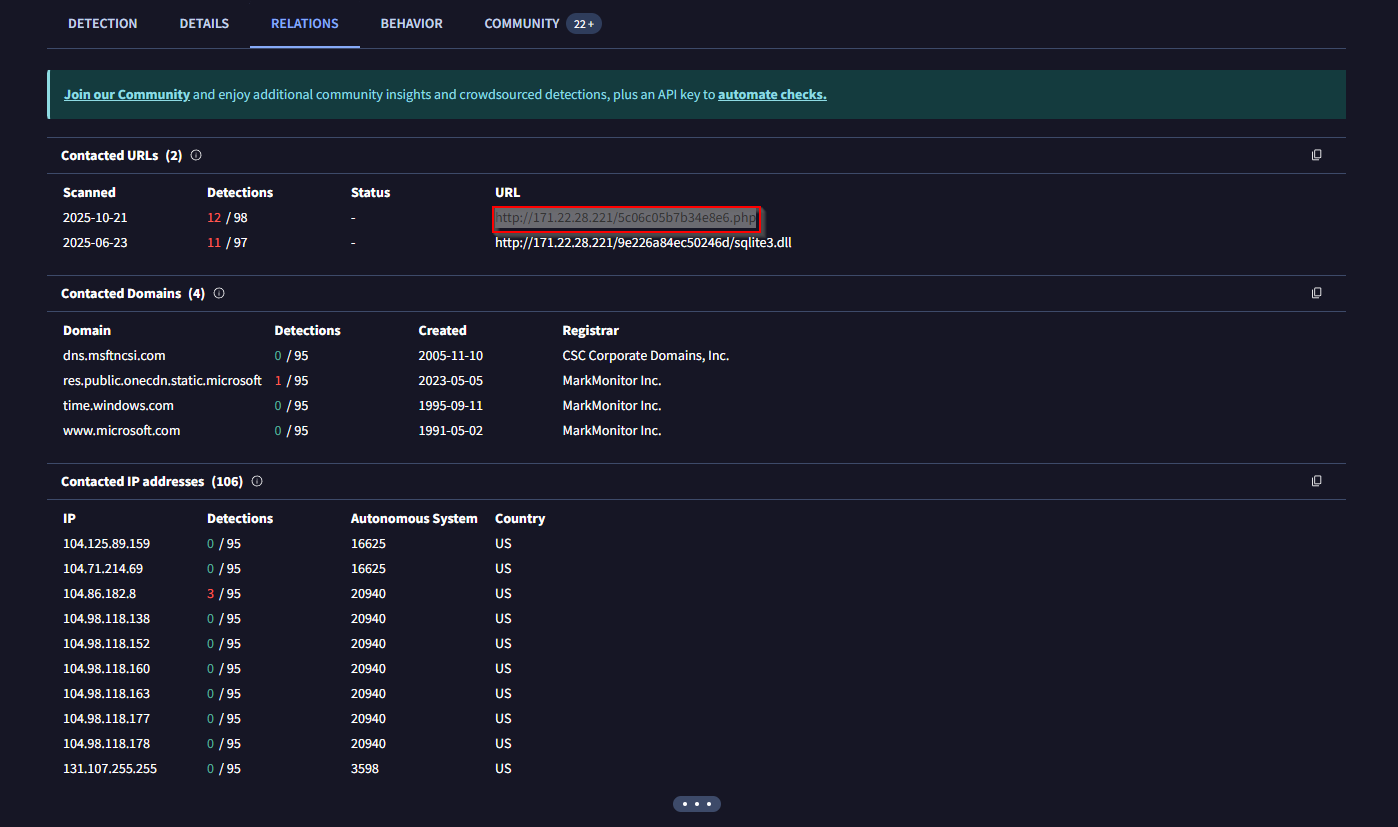1398x827 pixels.
Task: Copy the Contacted Domains list
Action: 1316,293
